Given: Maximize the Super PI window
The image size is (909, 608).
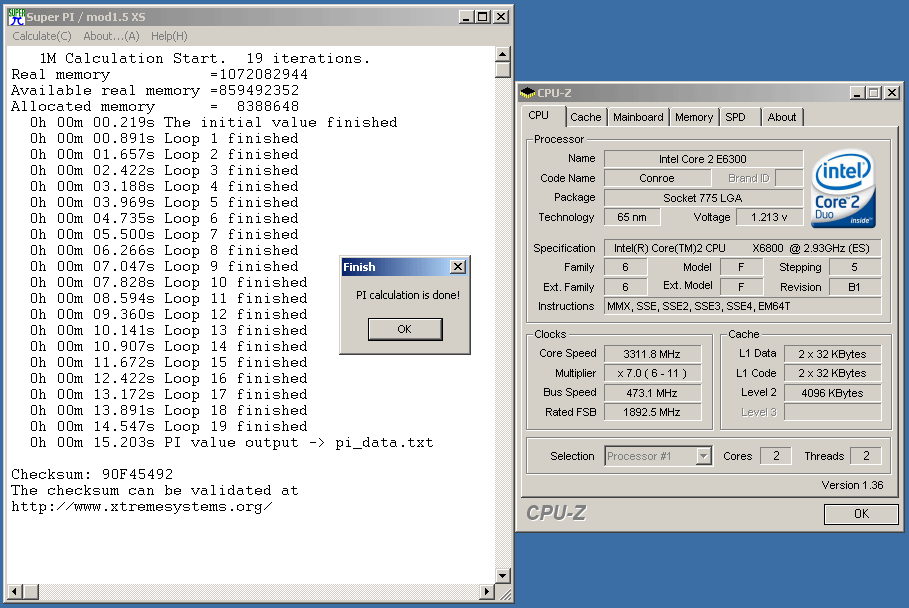Looking at the screenshot, I should point(482,17).
